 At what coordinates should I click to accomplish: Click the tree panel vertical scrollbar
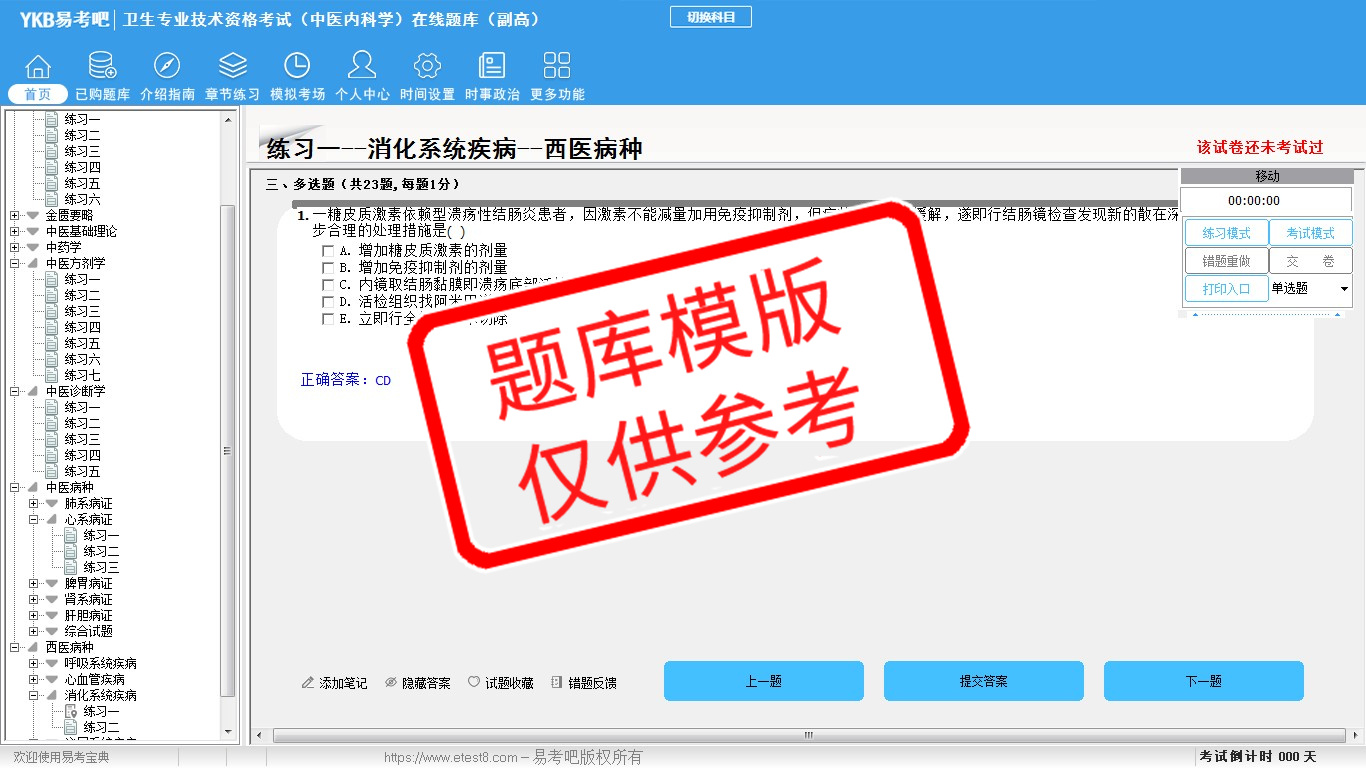coord(228,449)
